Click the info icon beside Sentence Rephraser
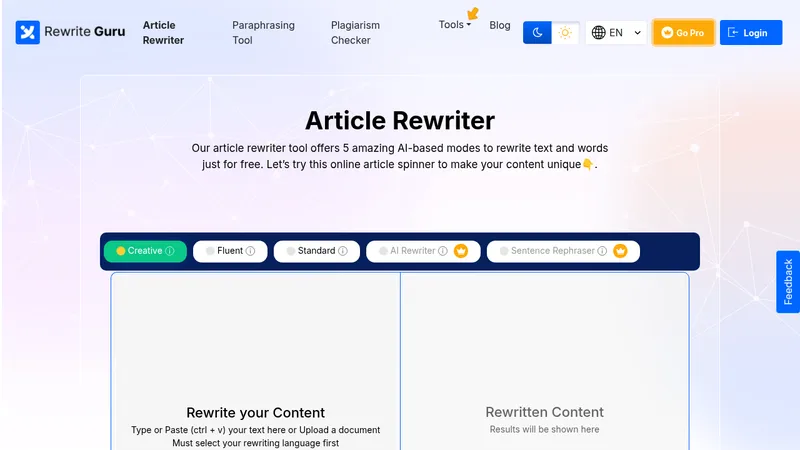 pyautogui.click(x=602, y=251)
